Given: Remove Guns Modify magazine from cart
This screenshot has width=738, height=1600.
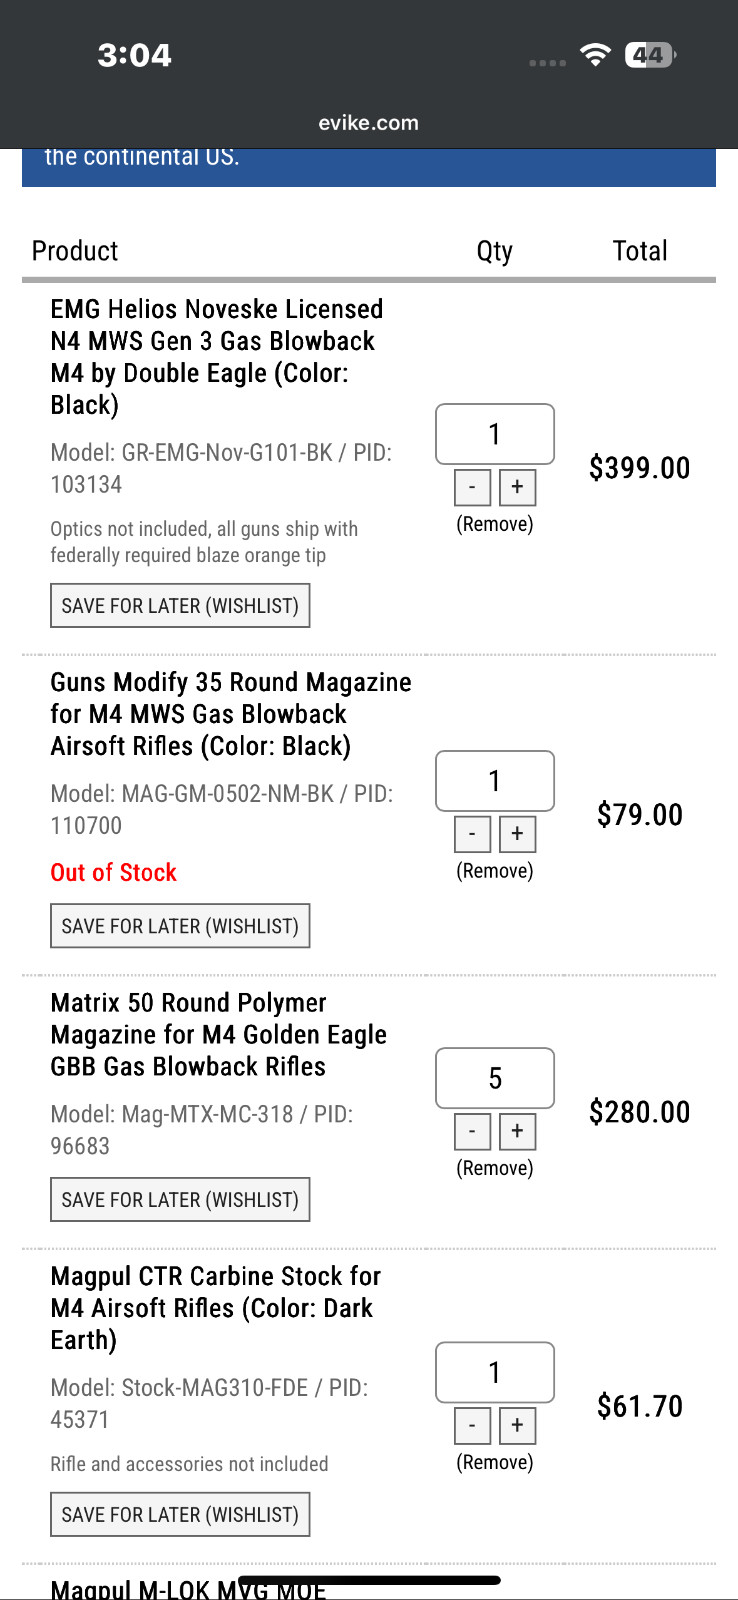Looking at the screenshot, I should tap(494, 871).
